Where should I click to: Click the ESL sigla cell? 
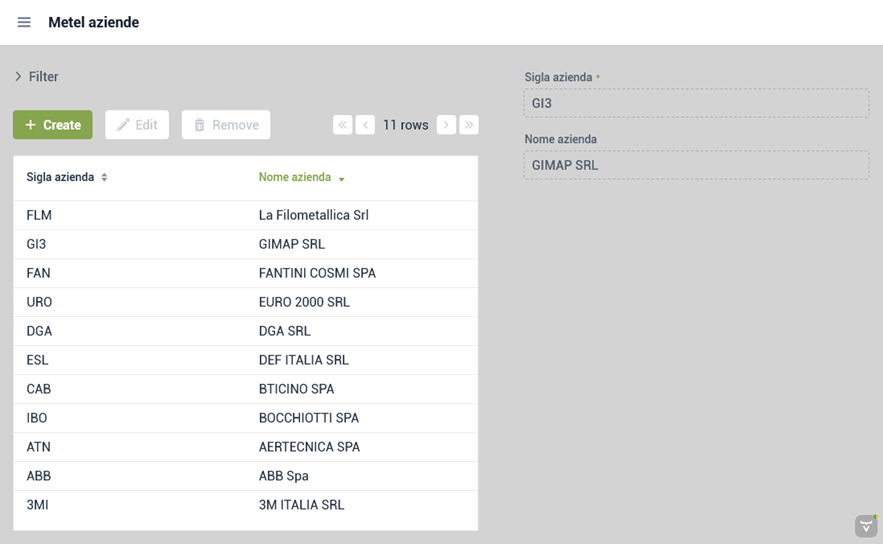coord(37,360)
